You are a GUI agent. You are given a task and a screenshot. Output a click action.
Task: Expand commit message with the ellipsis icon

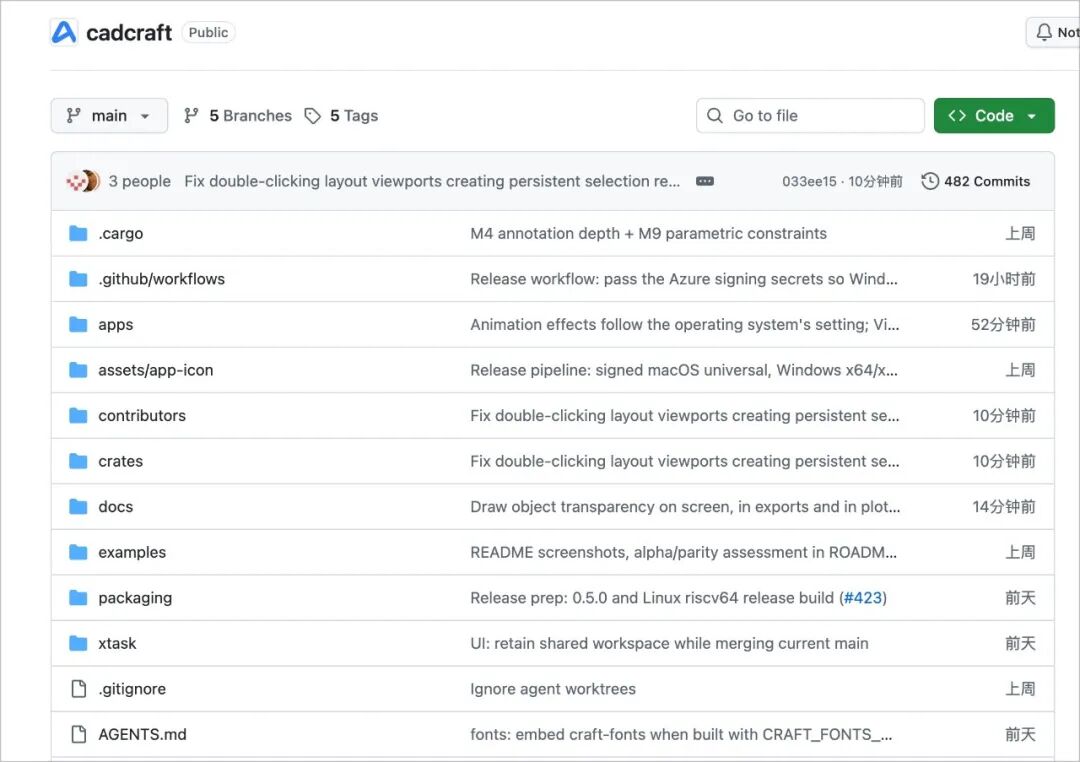click(x=705, y=181)
